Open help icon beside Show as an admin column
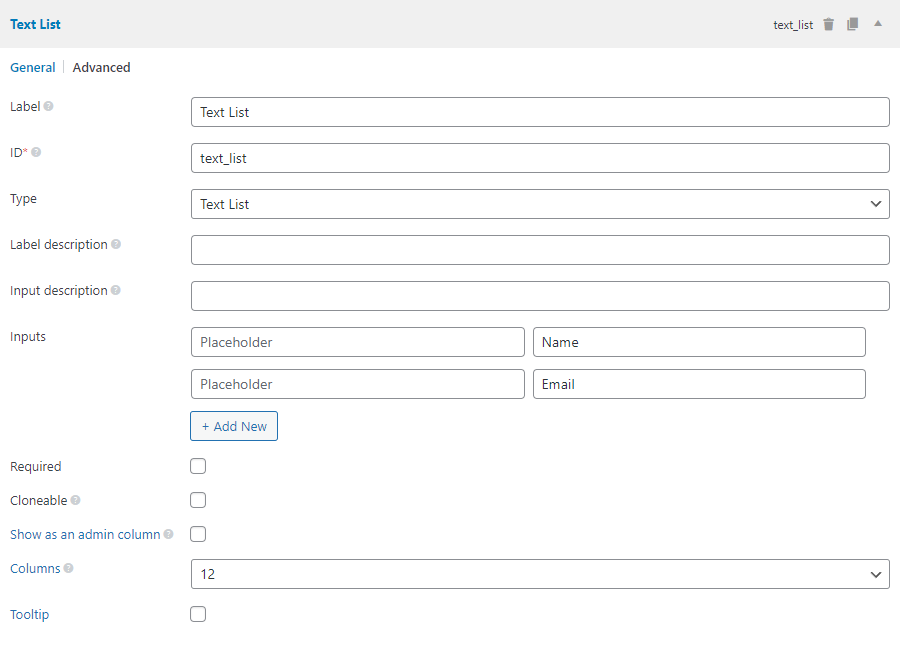900x649 pixels. coord(168,534)
